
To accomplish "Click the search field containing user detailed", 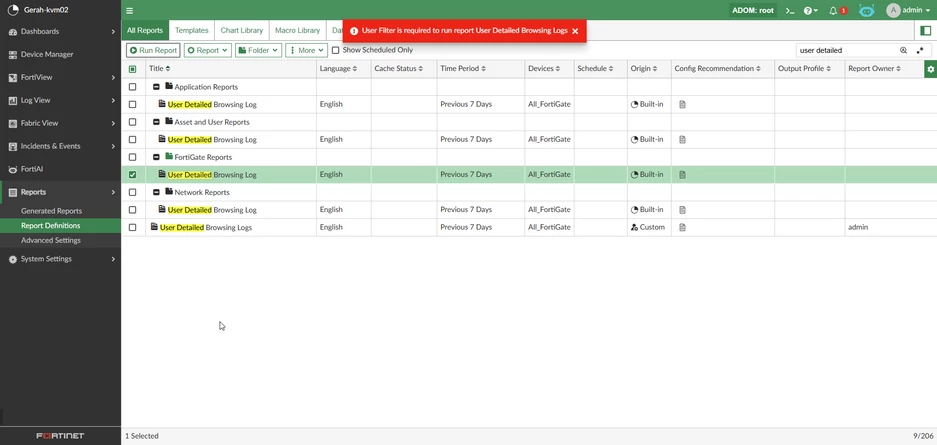I will point(847,51).
